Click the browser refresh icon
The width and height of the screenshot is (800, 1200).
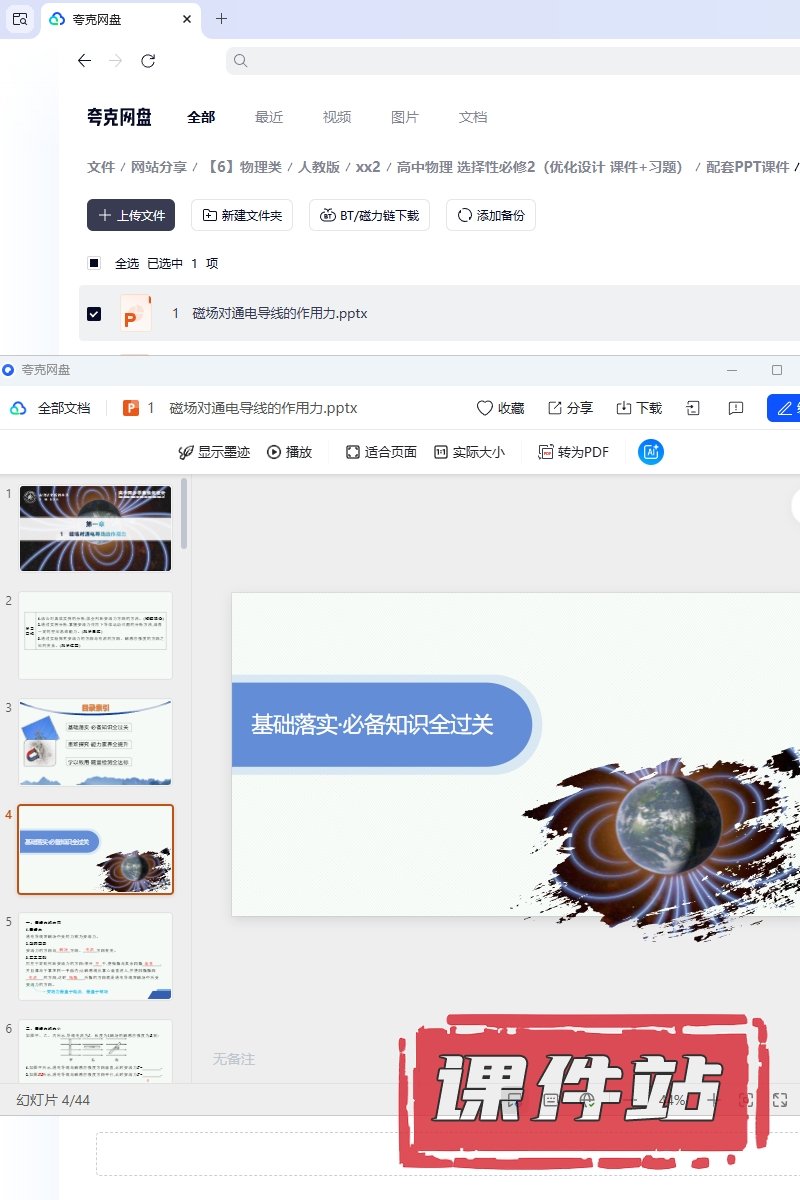click(148, 61)
